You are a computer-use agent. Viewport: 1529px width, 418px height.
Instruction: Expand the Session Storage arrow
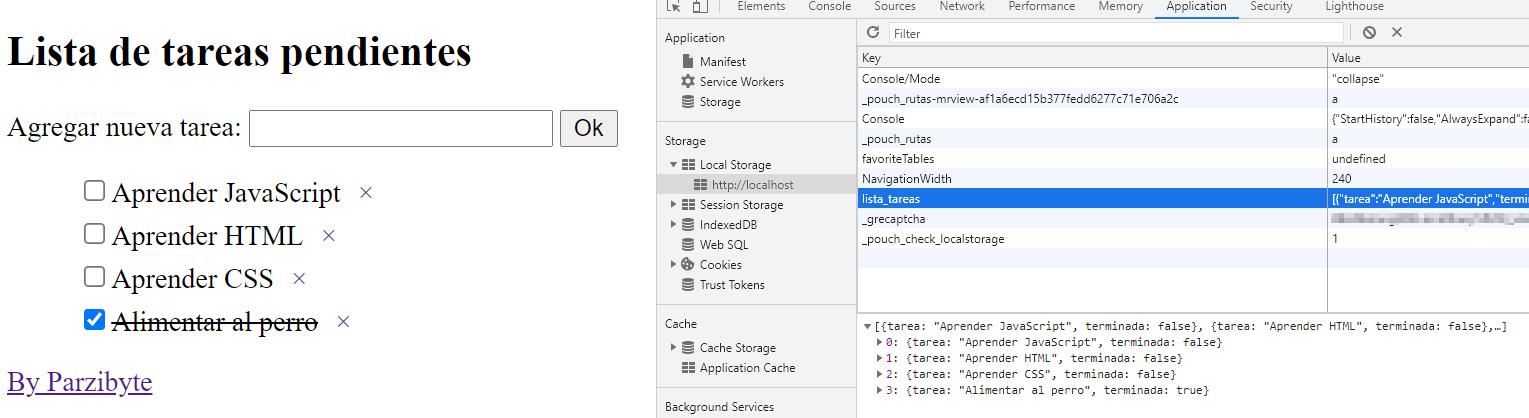673,205
